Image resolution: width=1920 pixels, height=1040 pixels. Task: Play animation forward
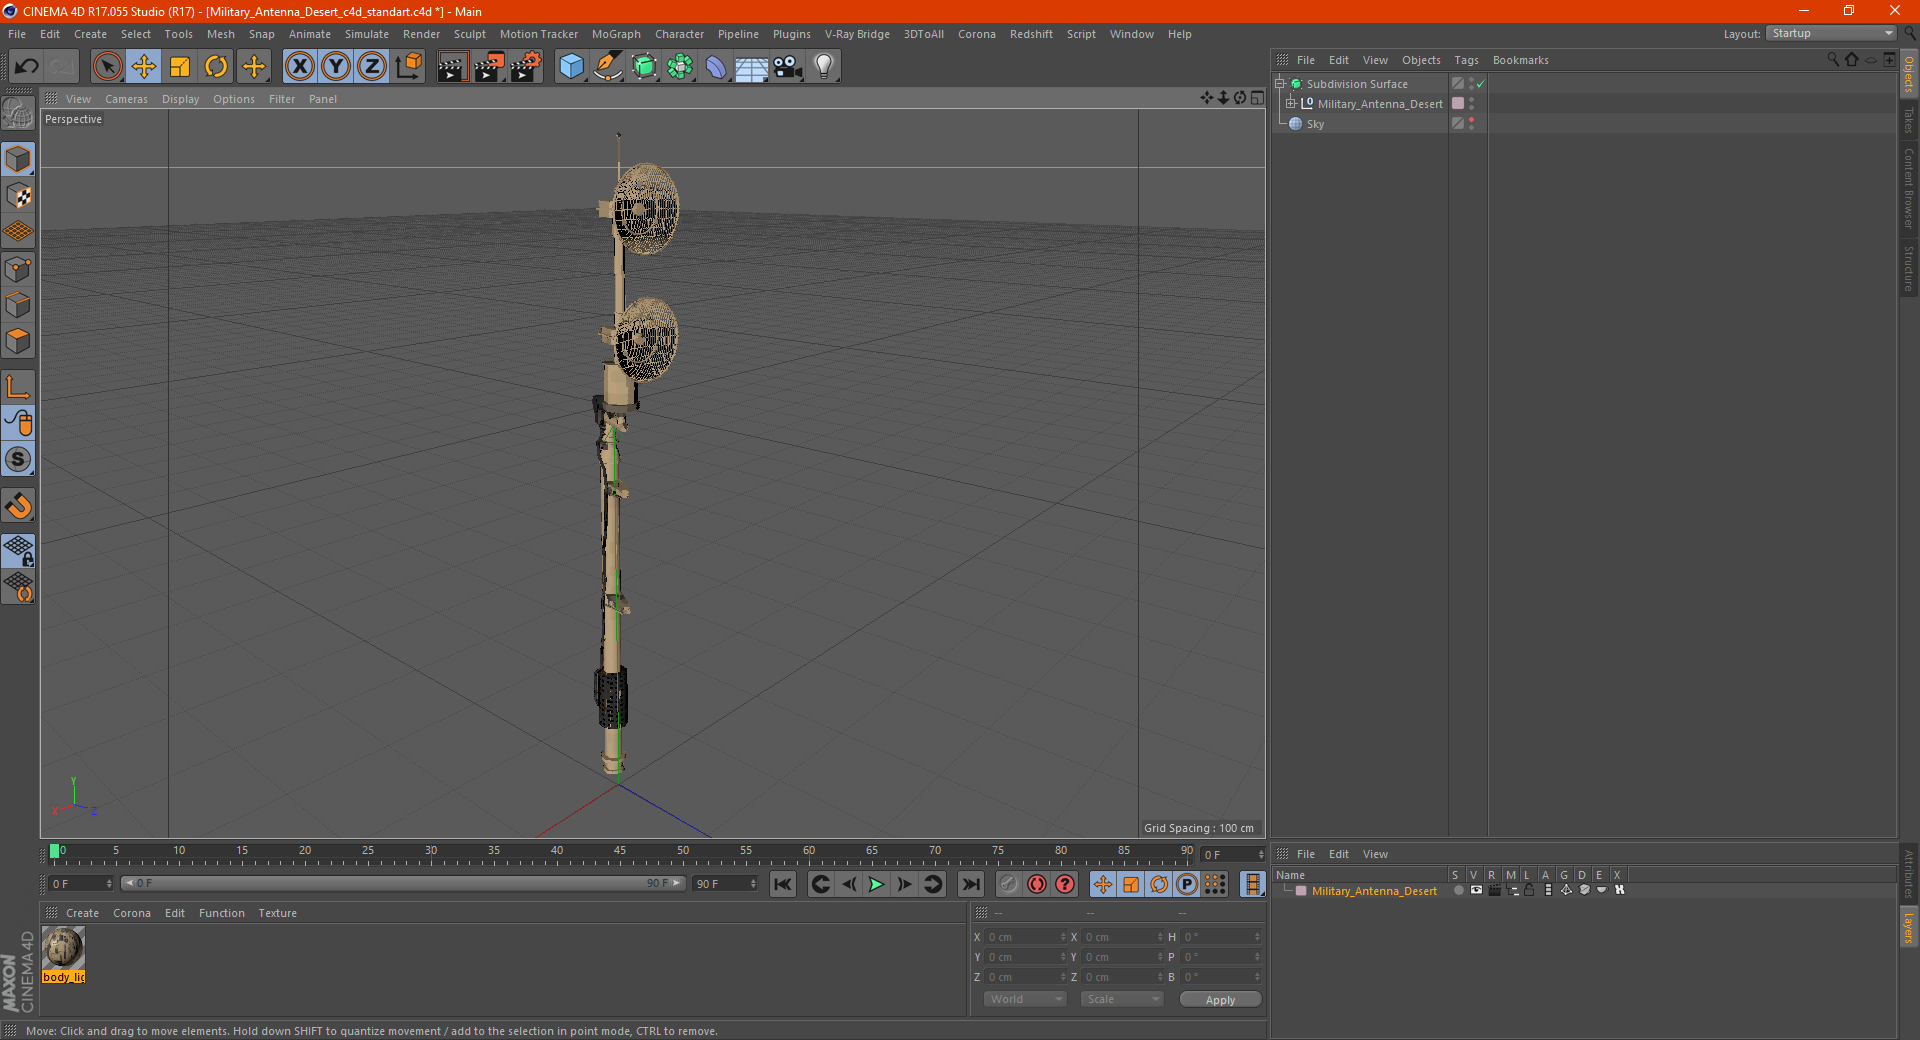[876, 884]
